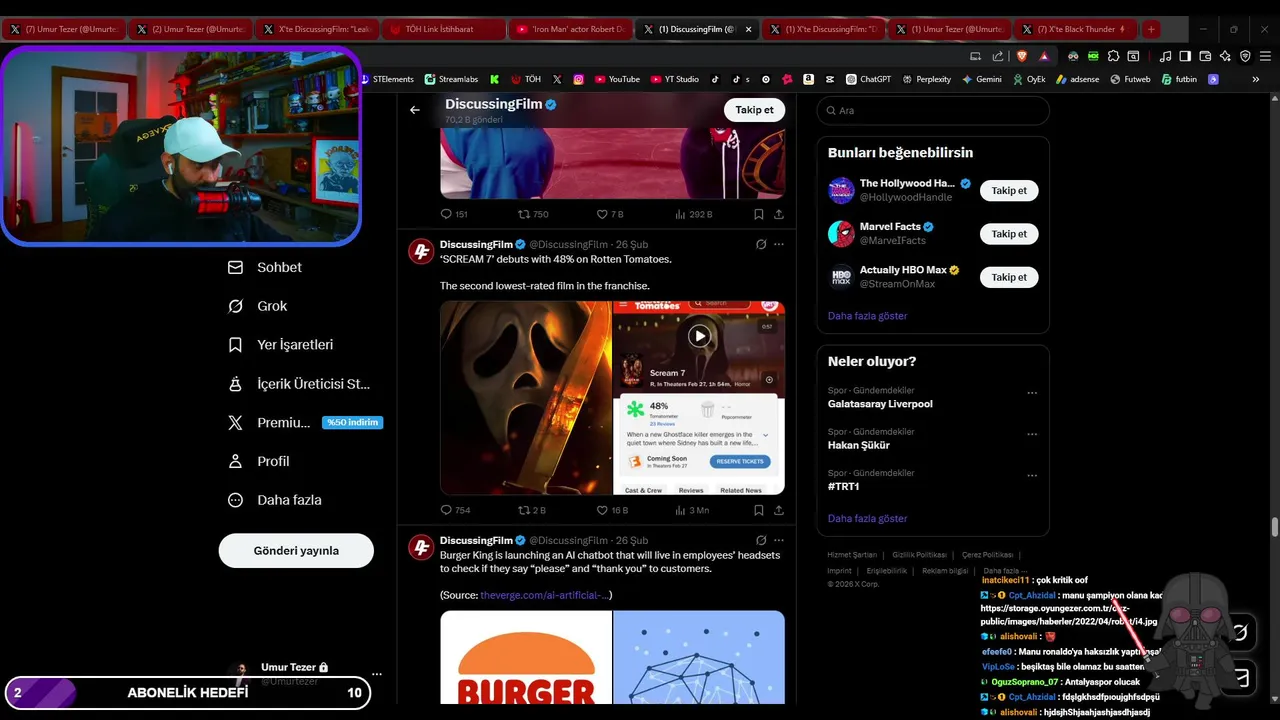Open options for Galatasaray Liverpool trend

tap(1032, 393)
